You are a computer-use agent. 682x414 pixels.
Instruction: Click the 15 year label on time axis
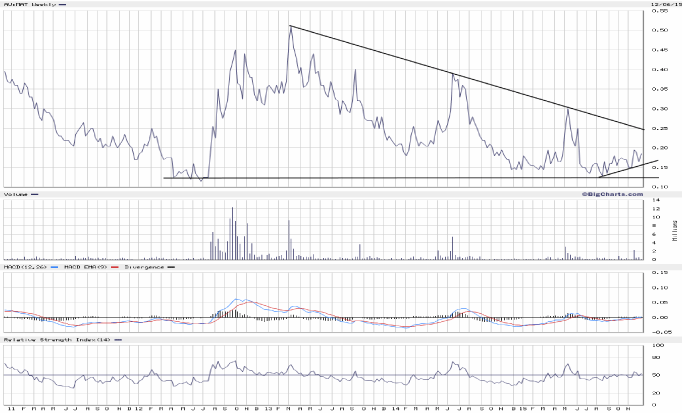pos(523,409)
